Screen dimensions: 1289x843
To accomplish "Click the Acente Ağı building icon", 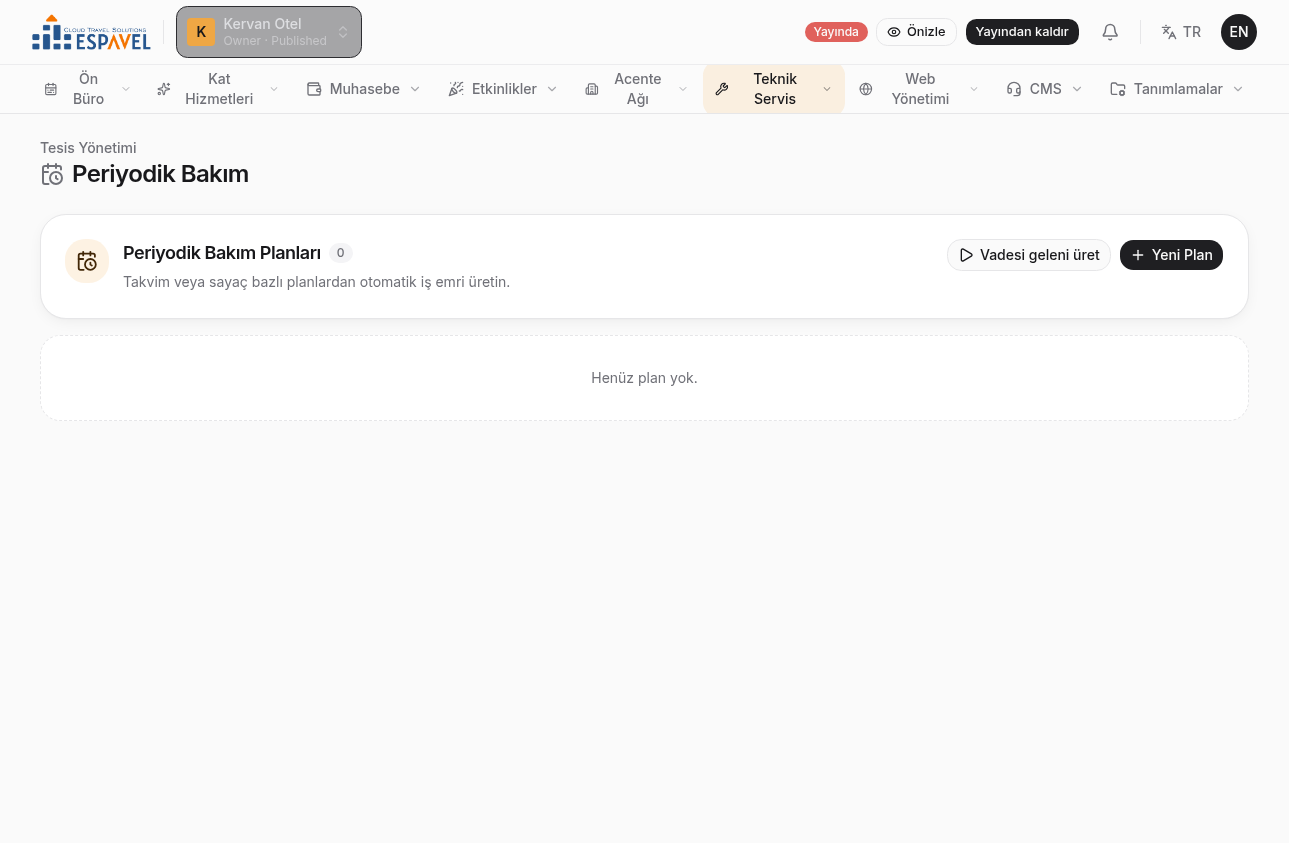I will click(x=591, y=89).
